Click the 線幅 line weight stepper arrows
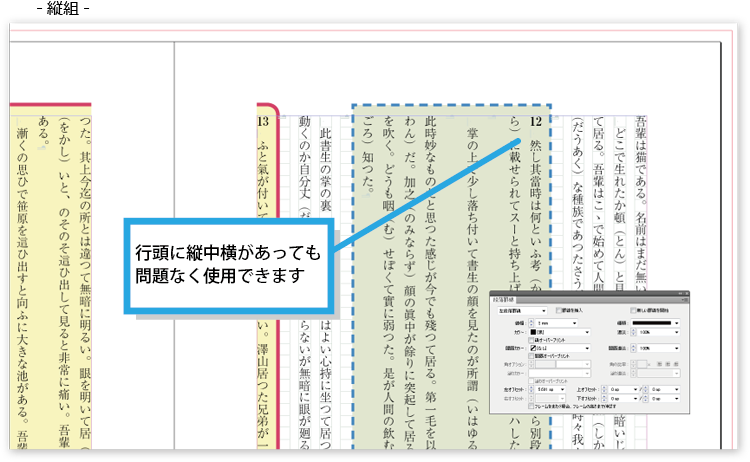 [x=531, y=323]
